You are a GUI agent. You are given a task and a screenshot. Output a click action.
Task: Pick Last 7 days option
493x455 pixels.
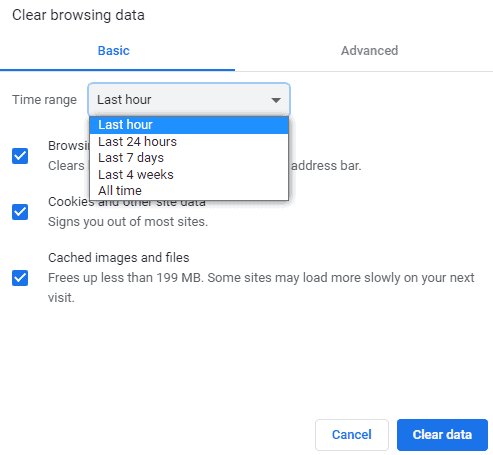189,158
